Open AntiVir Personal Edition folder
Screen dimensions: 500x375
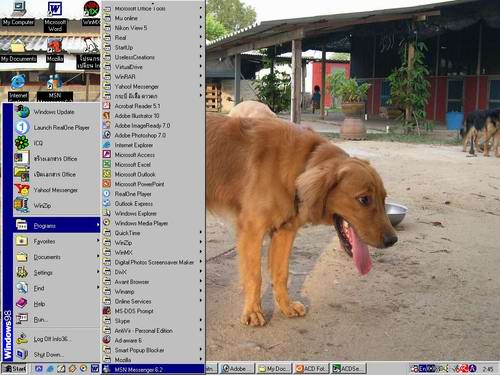pyautogui.click(x=153, y=331)
